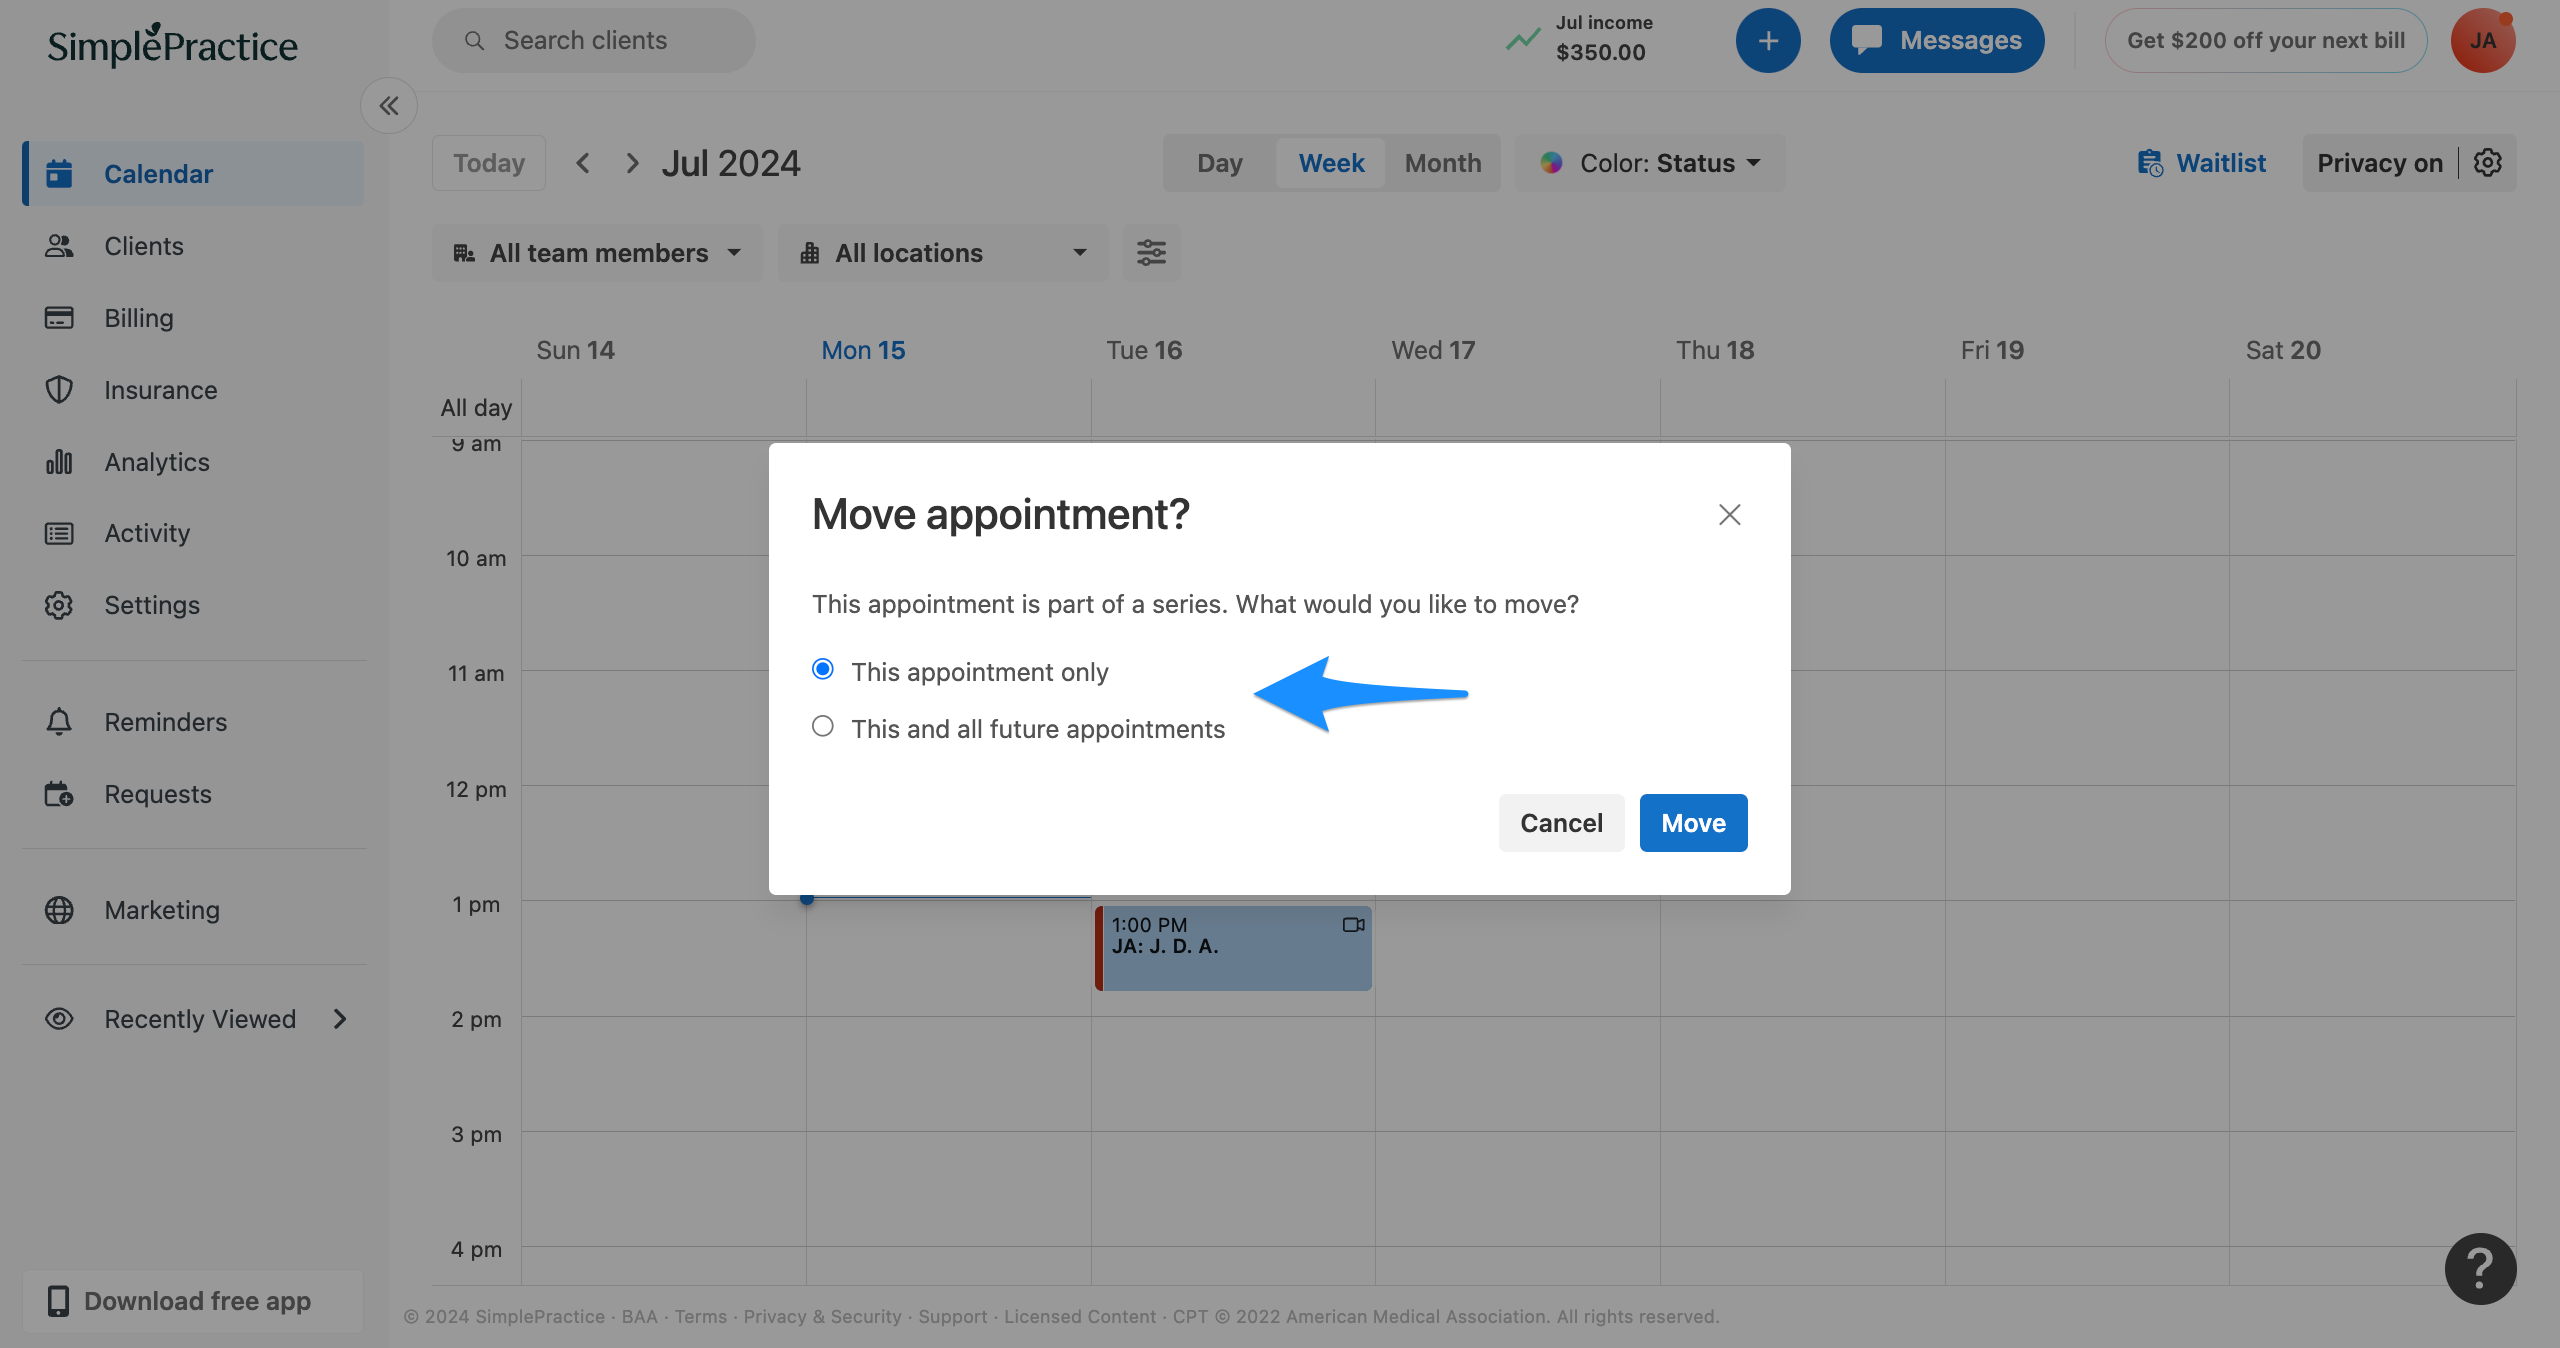2560x1348 pixels.
Task: Click the search magnifier icon
Action: pos(475,40)
